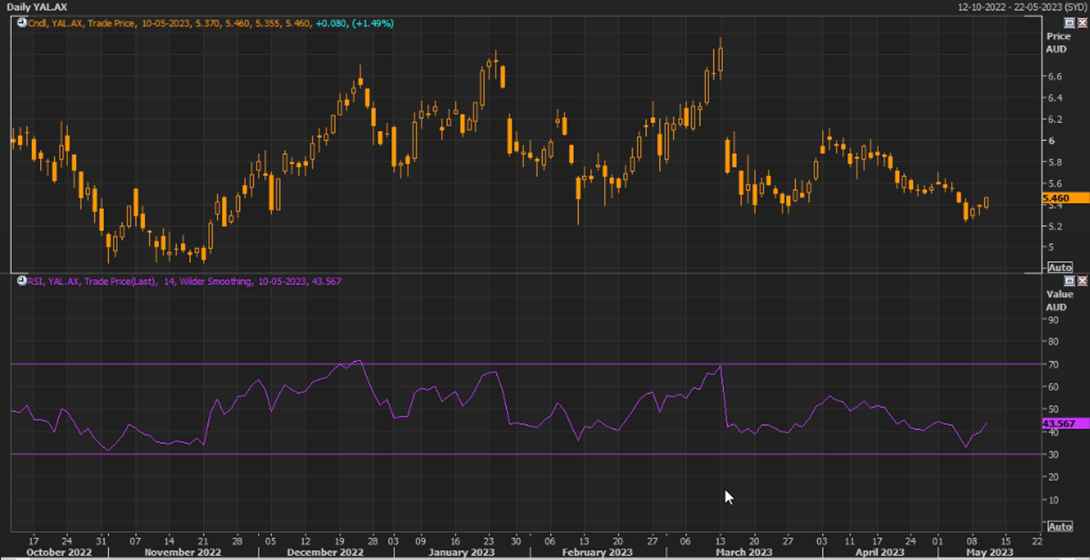Toggle Auto scaling on the price axis
Image resolution: width=1090 pixels, height=560 pixels.
tap(1059, 267)
